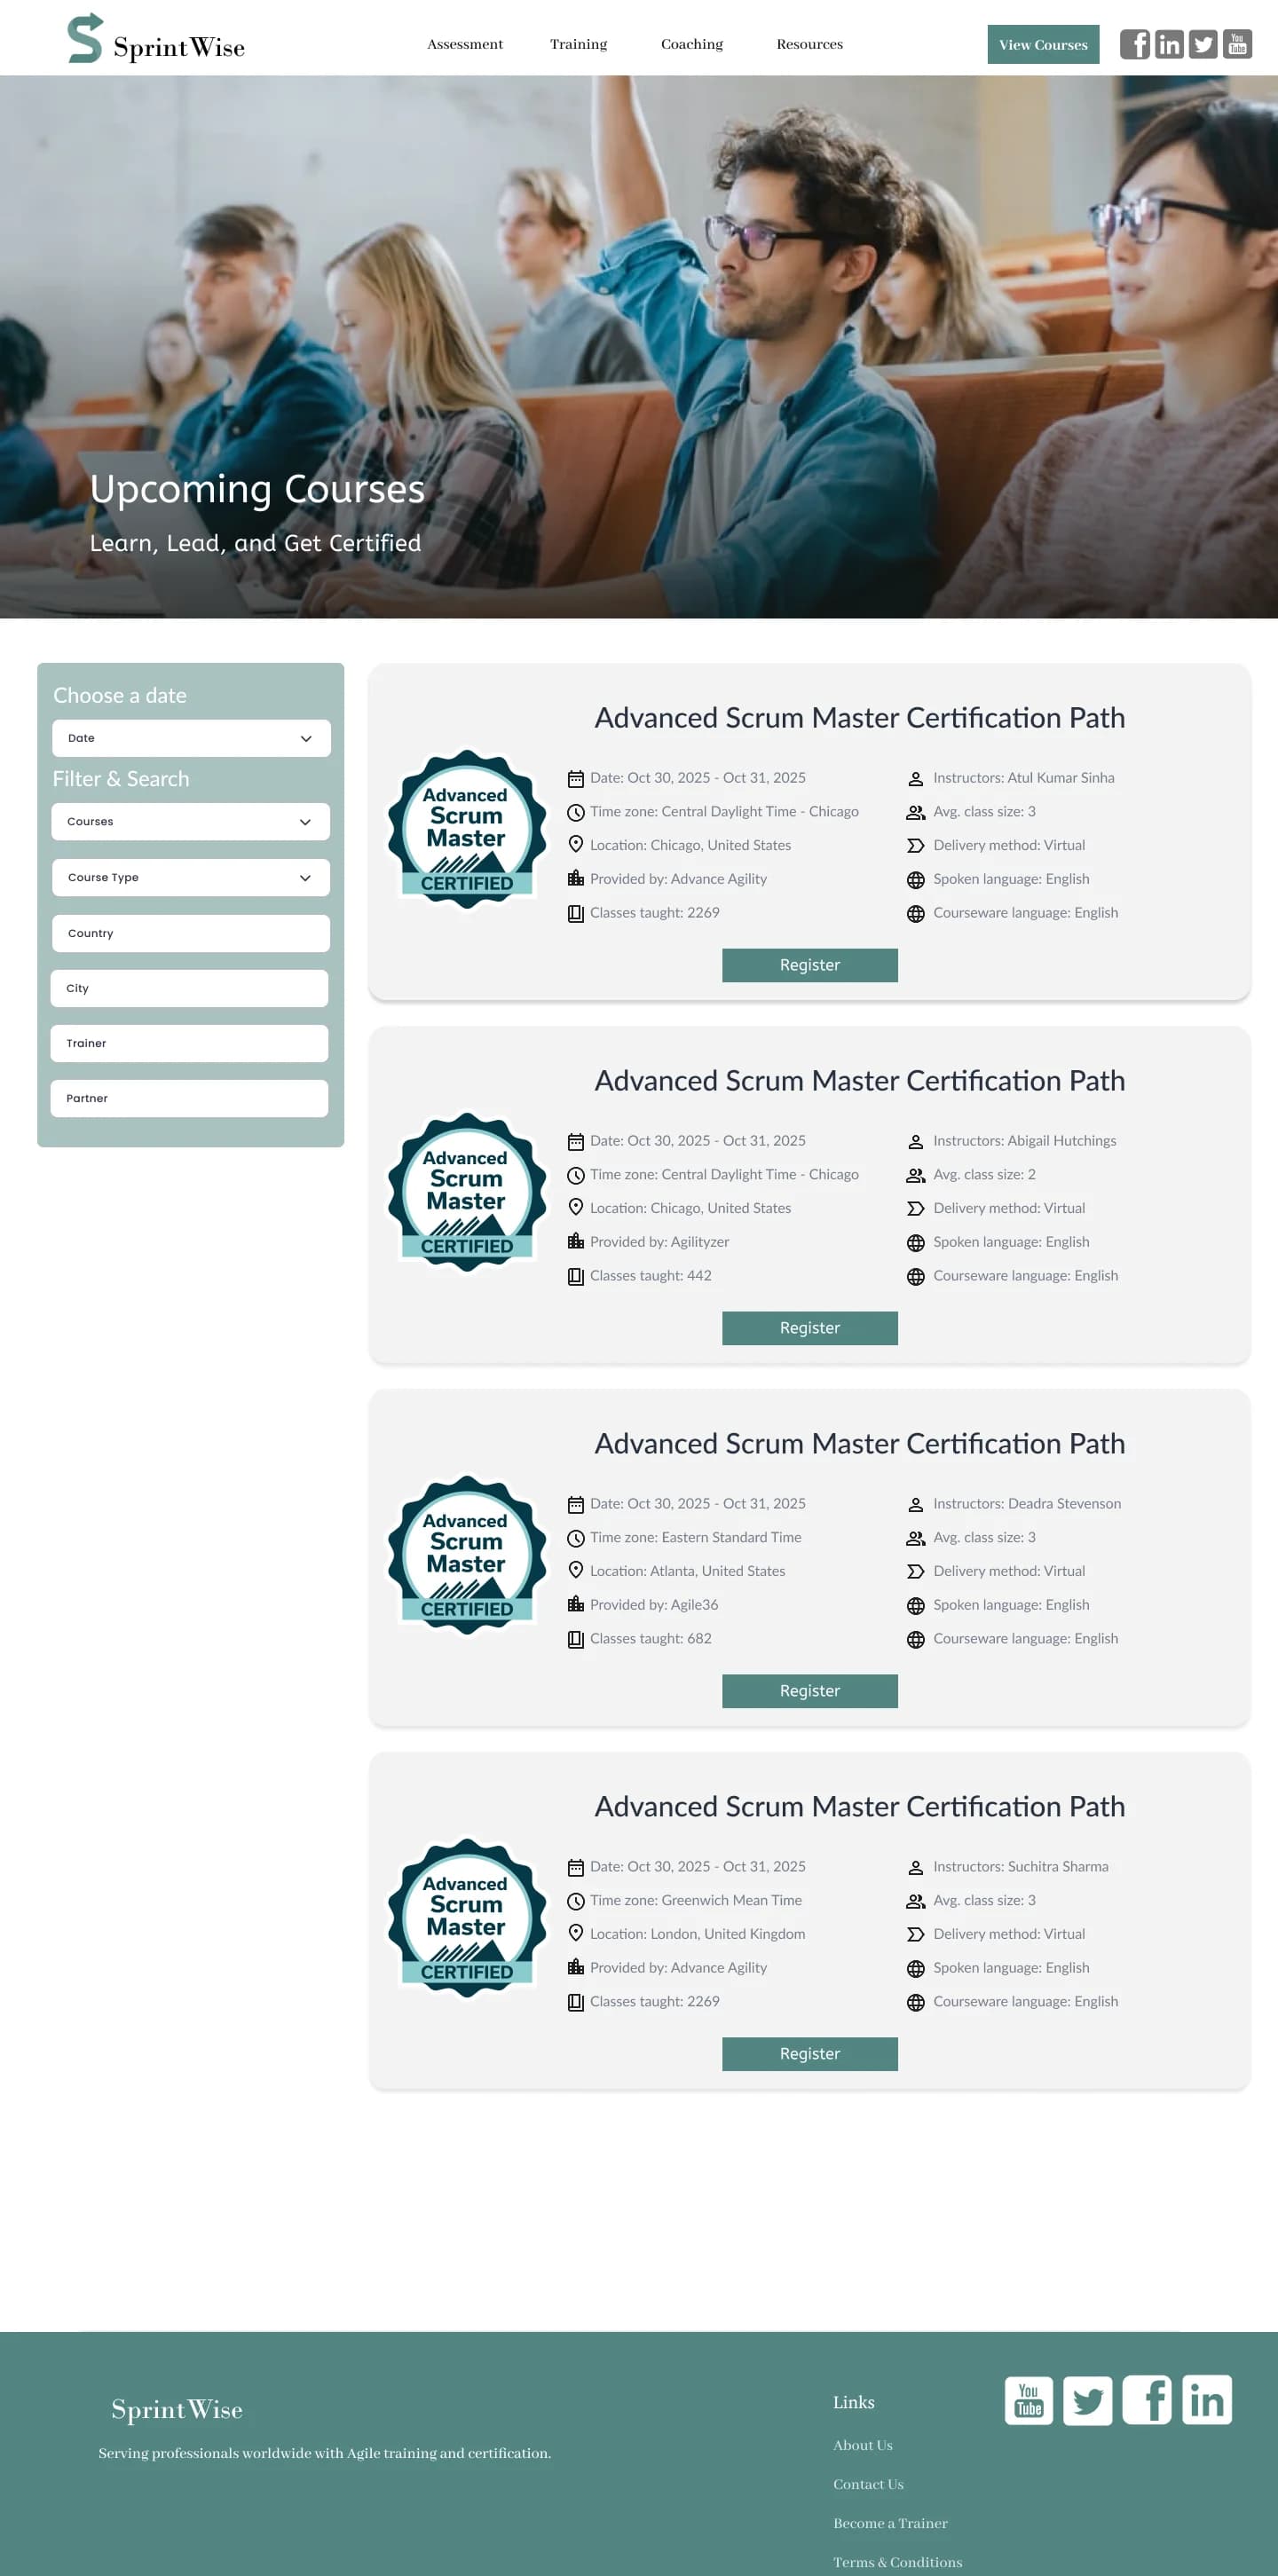Image resolution: width=1278 pixels, height=2576 pixels.
Task: Click the Advanced Scrum Master badge in Atul Kumar Sinha card
Action: click(467, 829)
